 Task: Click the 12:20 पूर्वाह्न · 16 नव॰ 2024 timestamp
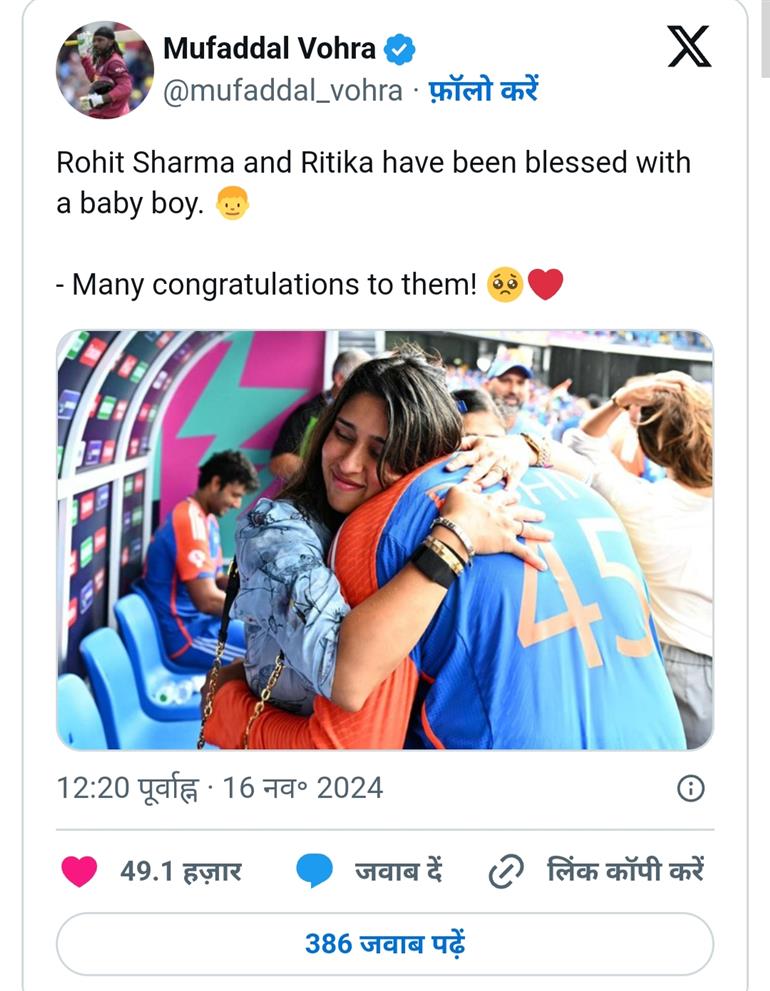click(220, 788)
